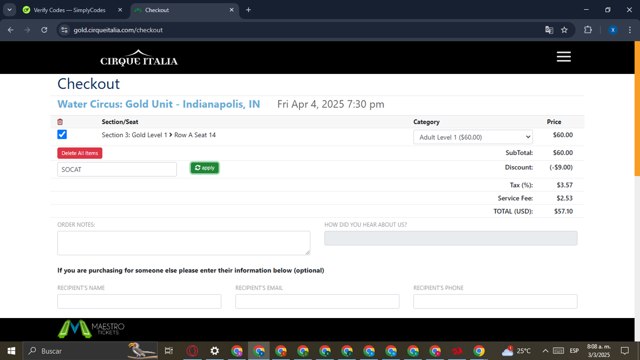Select the Checkout browser tab
The height and width of the screenshot is (360, 640).
pyautogui.click(x=184, y=10)
